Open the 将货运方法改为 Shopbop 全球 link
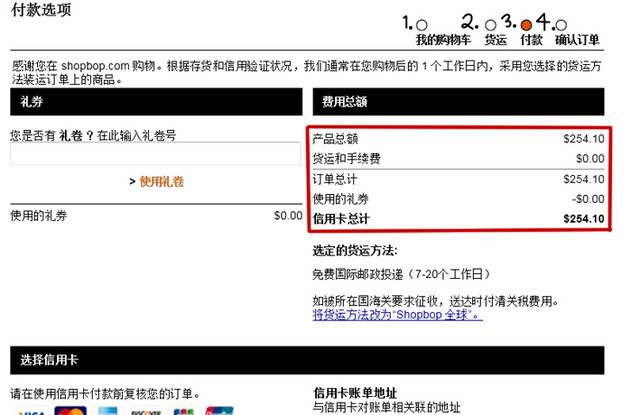This screenshot has height=415, width=640. [398, 315]
